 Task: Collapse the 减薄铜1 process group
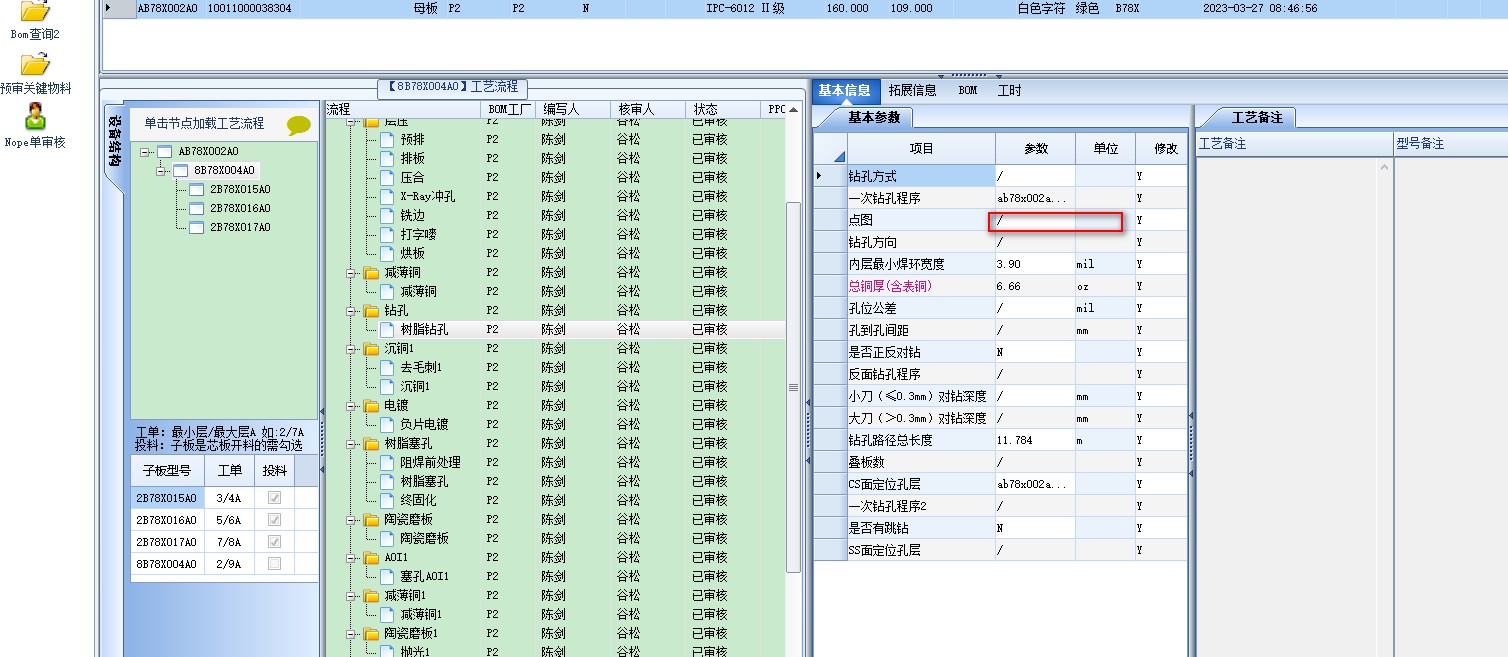352,595
